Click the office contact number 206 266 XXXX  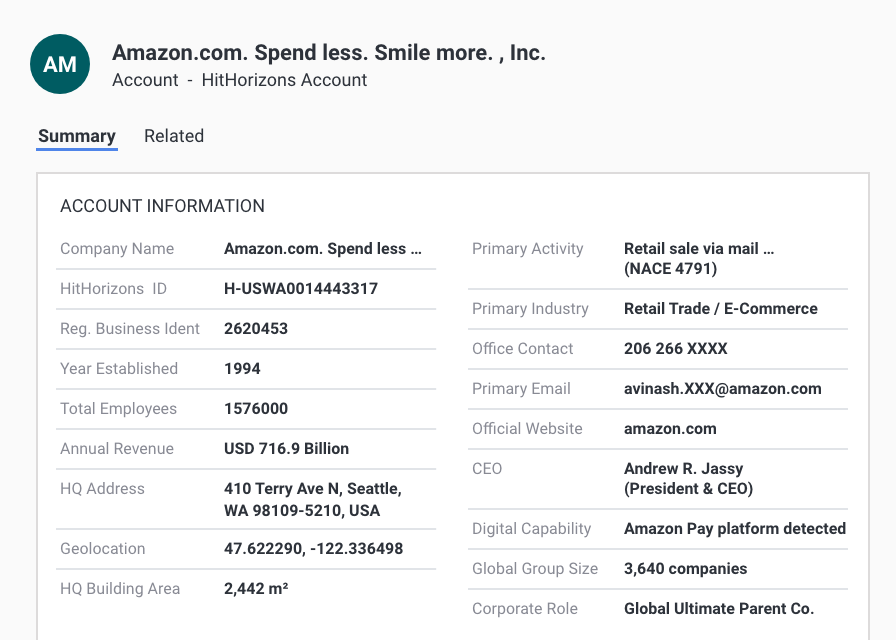tap(675, 349)
